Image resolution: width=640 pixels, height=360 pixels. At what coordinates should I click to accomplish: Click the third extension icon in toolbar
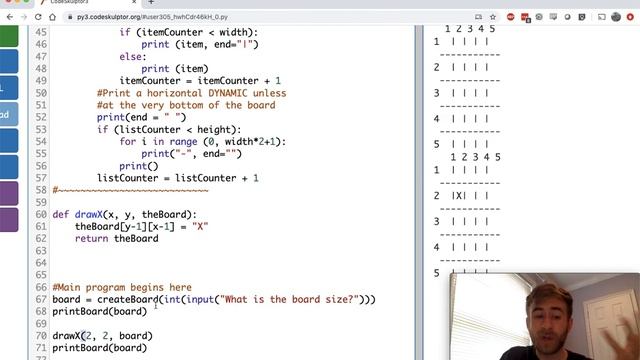[x=539, y=17]
